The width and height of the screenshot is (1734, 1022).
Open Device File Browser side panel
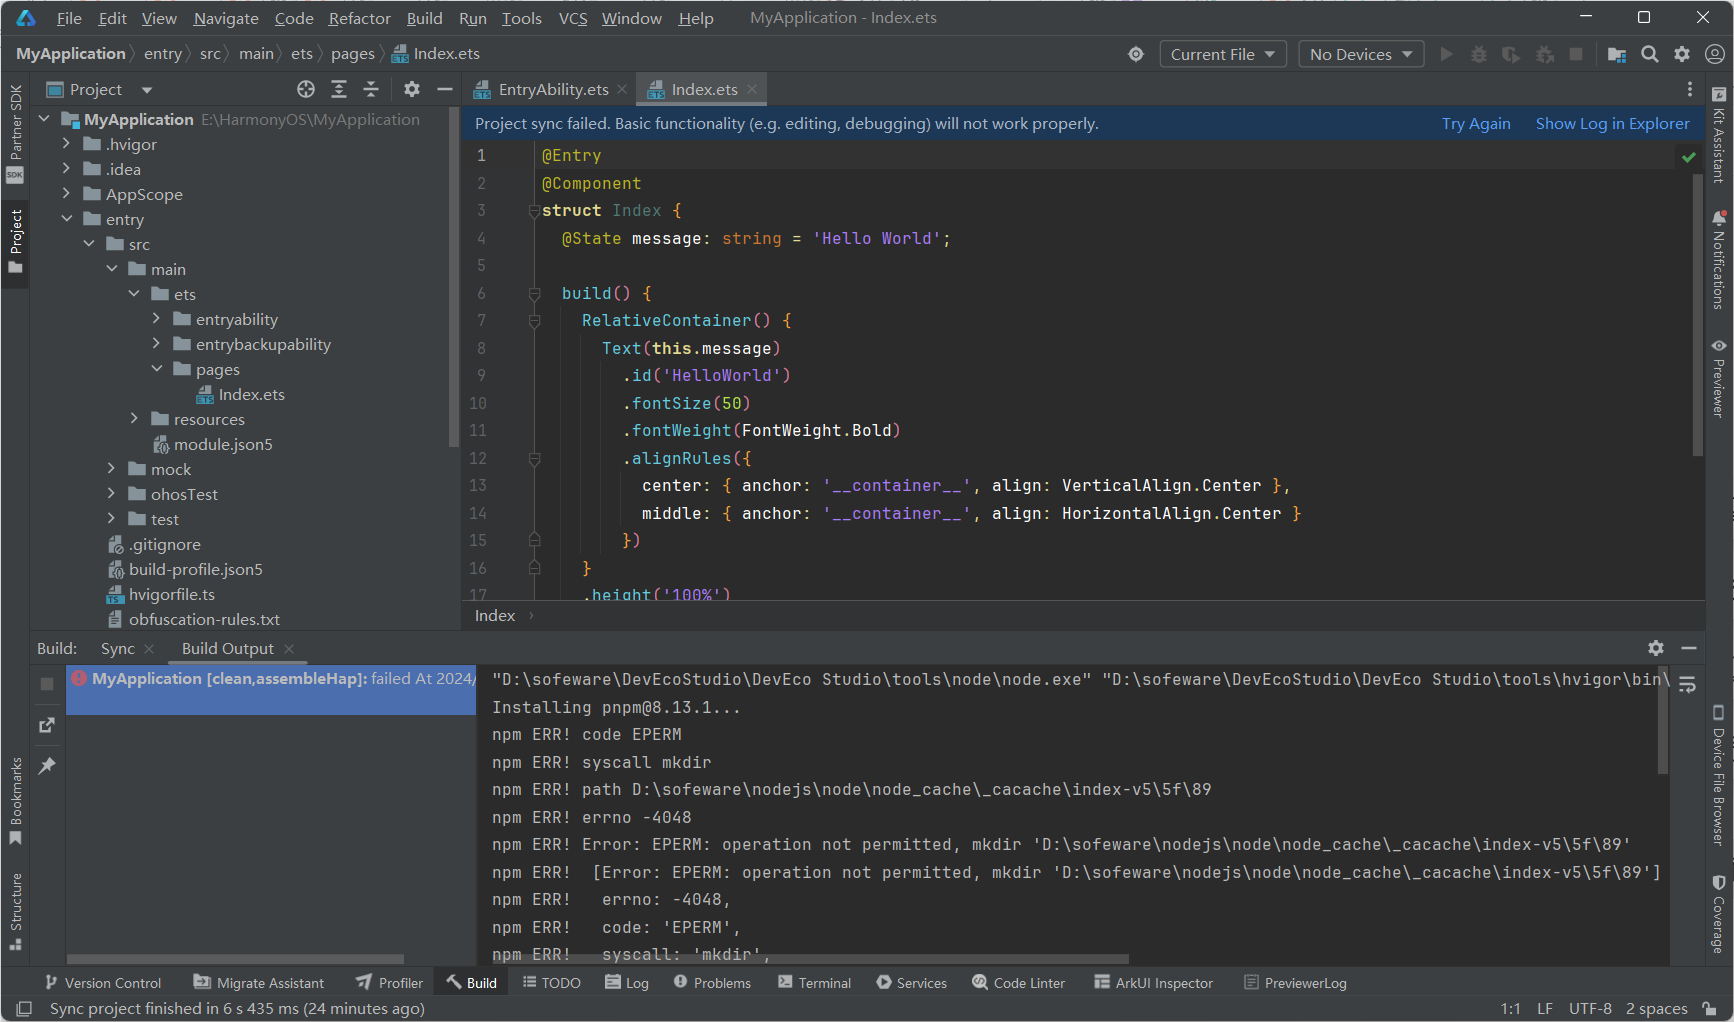click(1718, 776)
